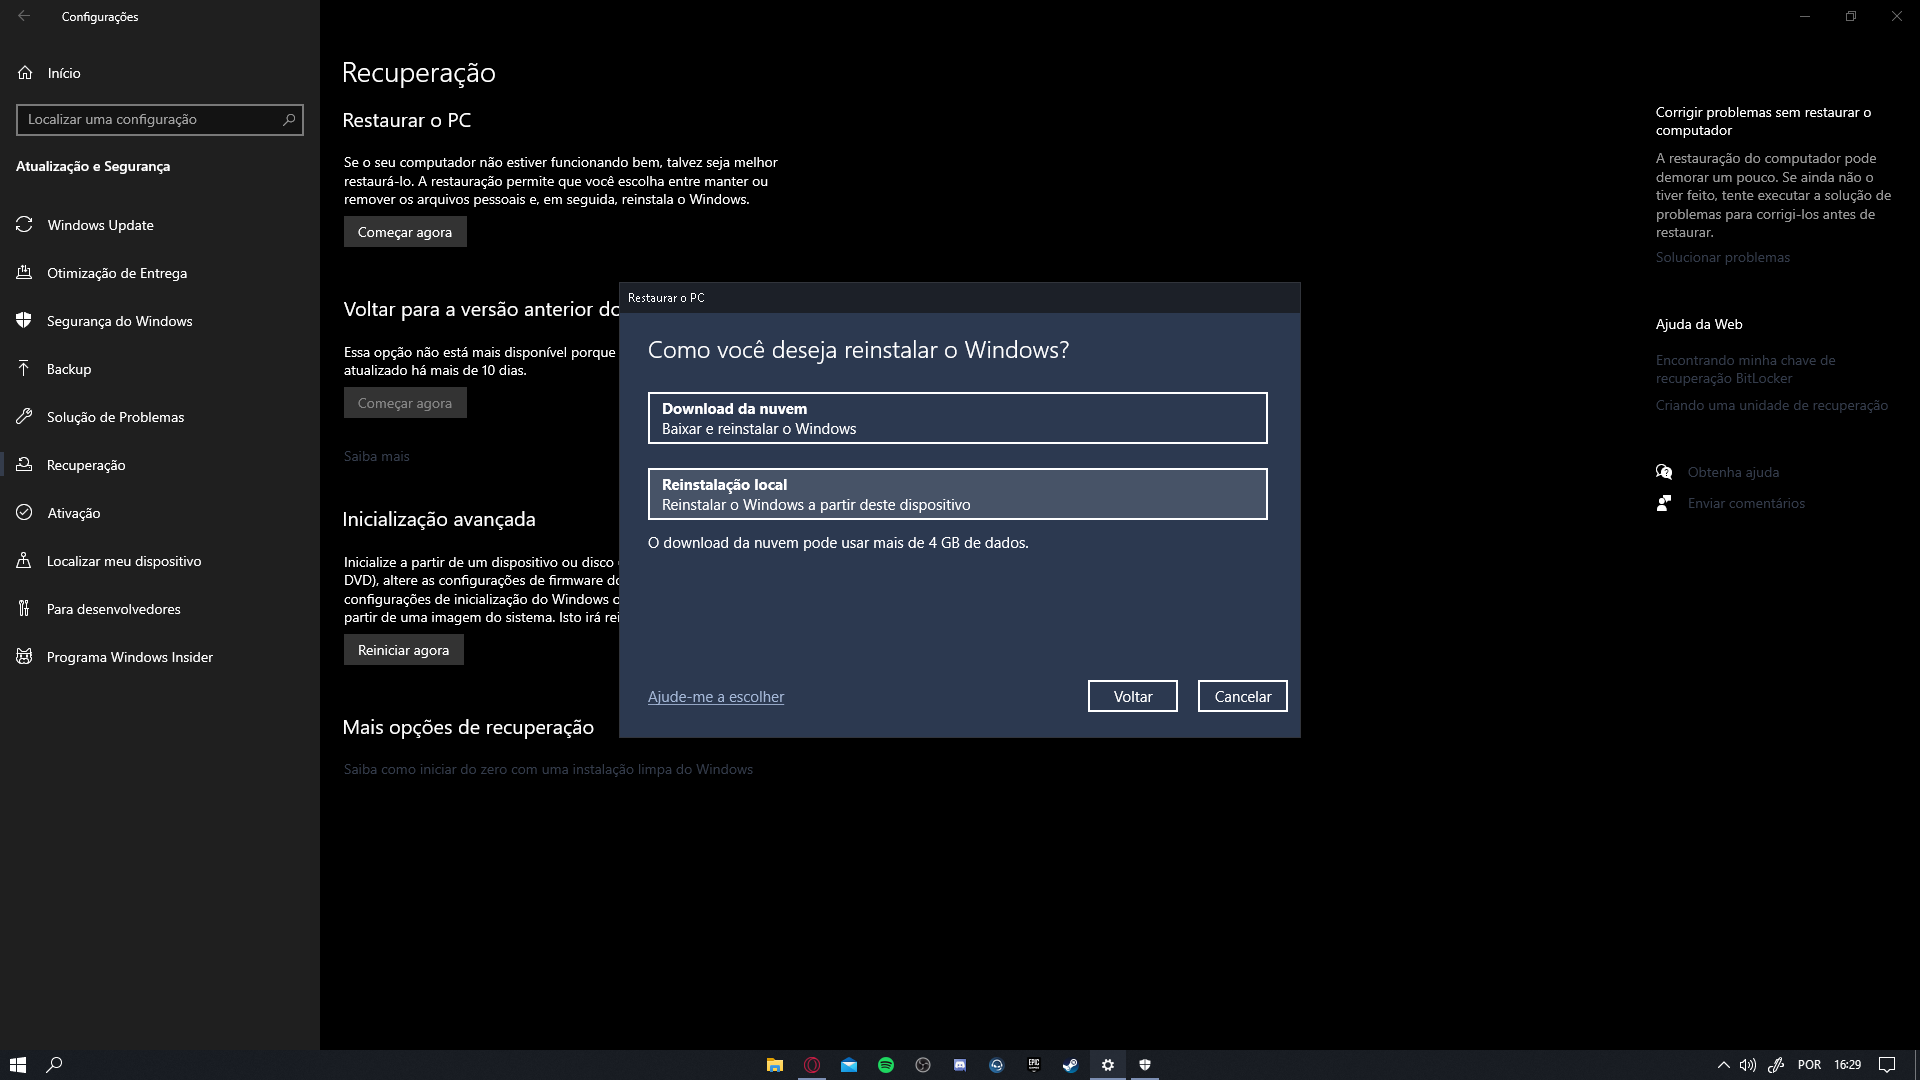Click the Reiniciar agora button
Viewport: 1920px width, 1080px height.
click(404, 650)
